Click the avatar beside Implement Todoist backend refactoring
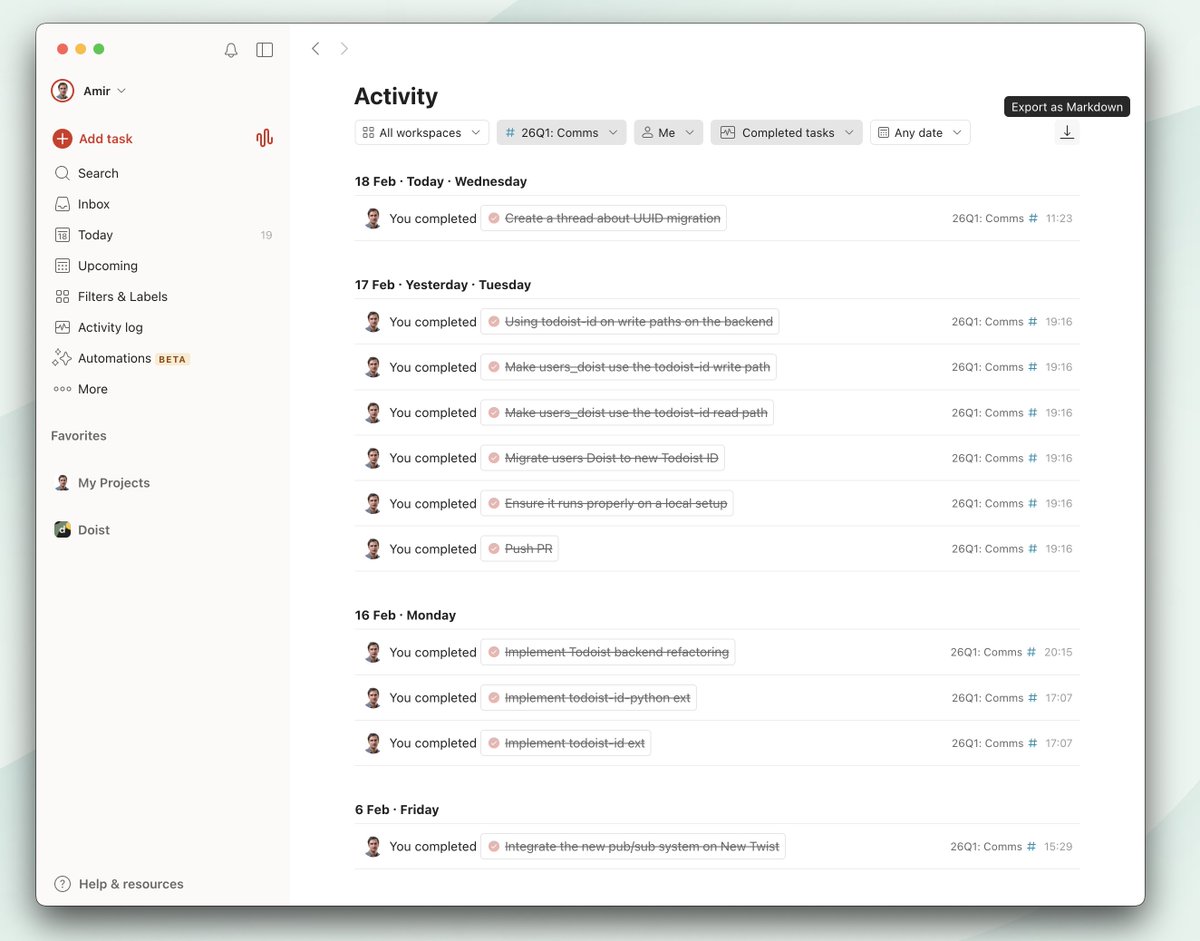The image size is (1200, 941). click(373, 652)
